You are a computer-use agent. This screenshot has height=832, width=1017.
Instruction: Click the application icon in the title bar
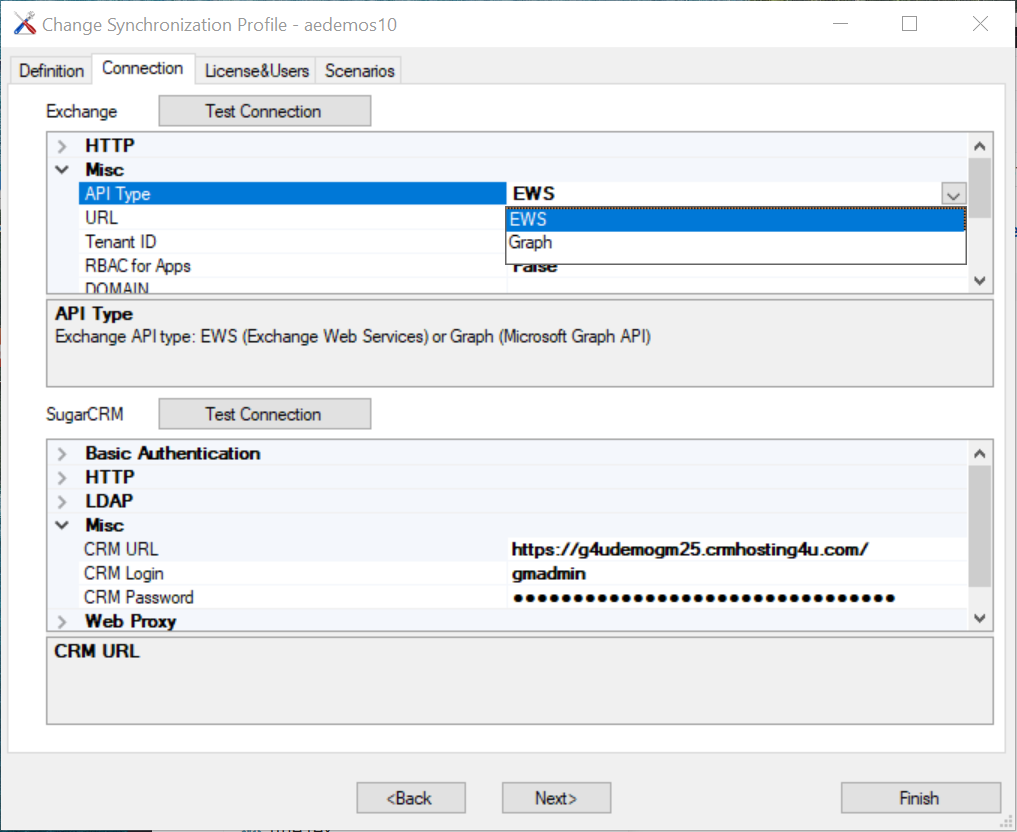(25, 24)
